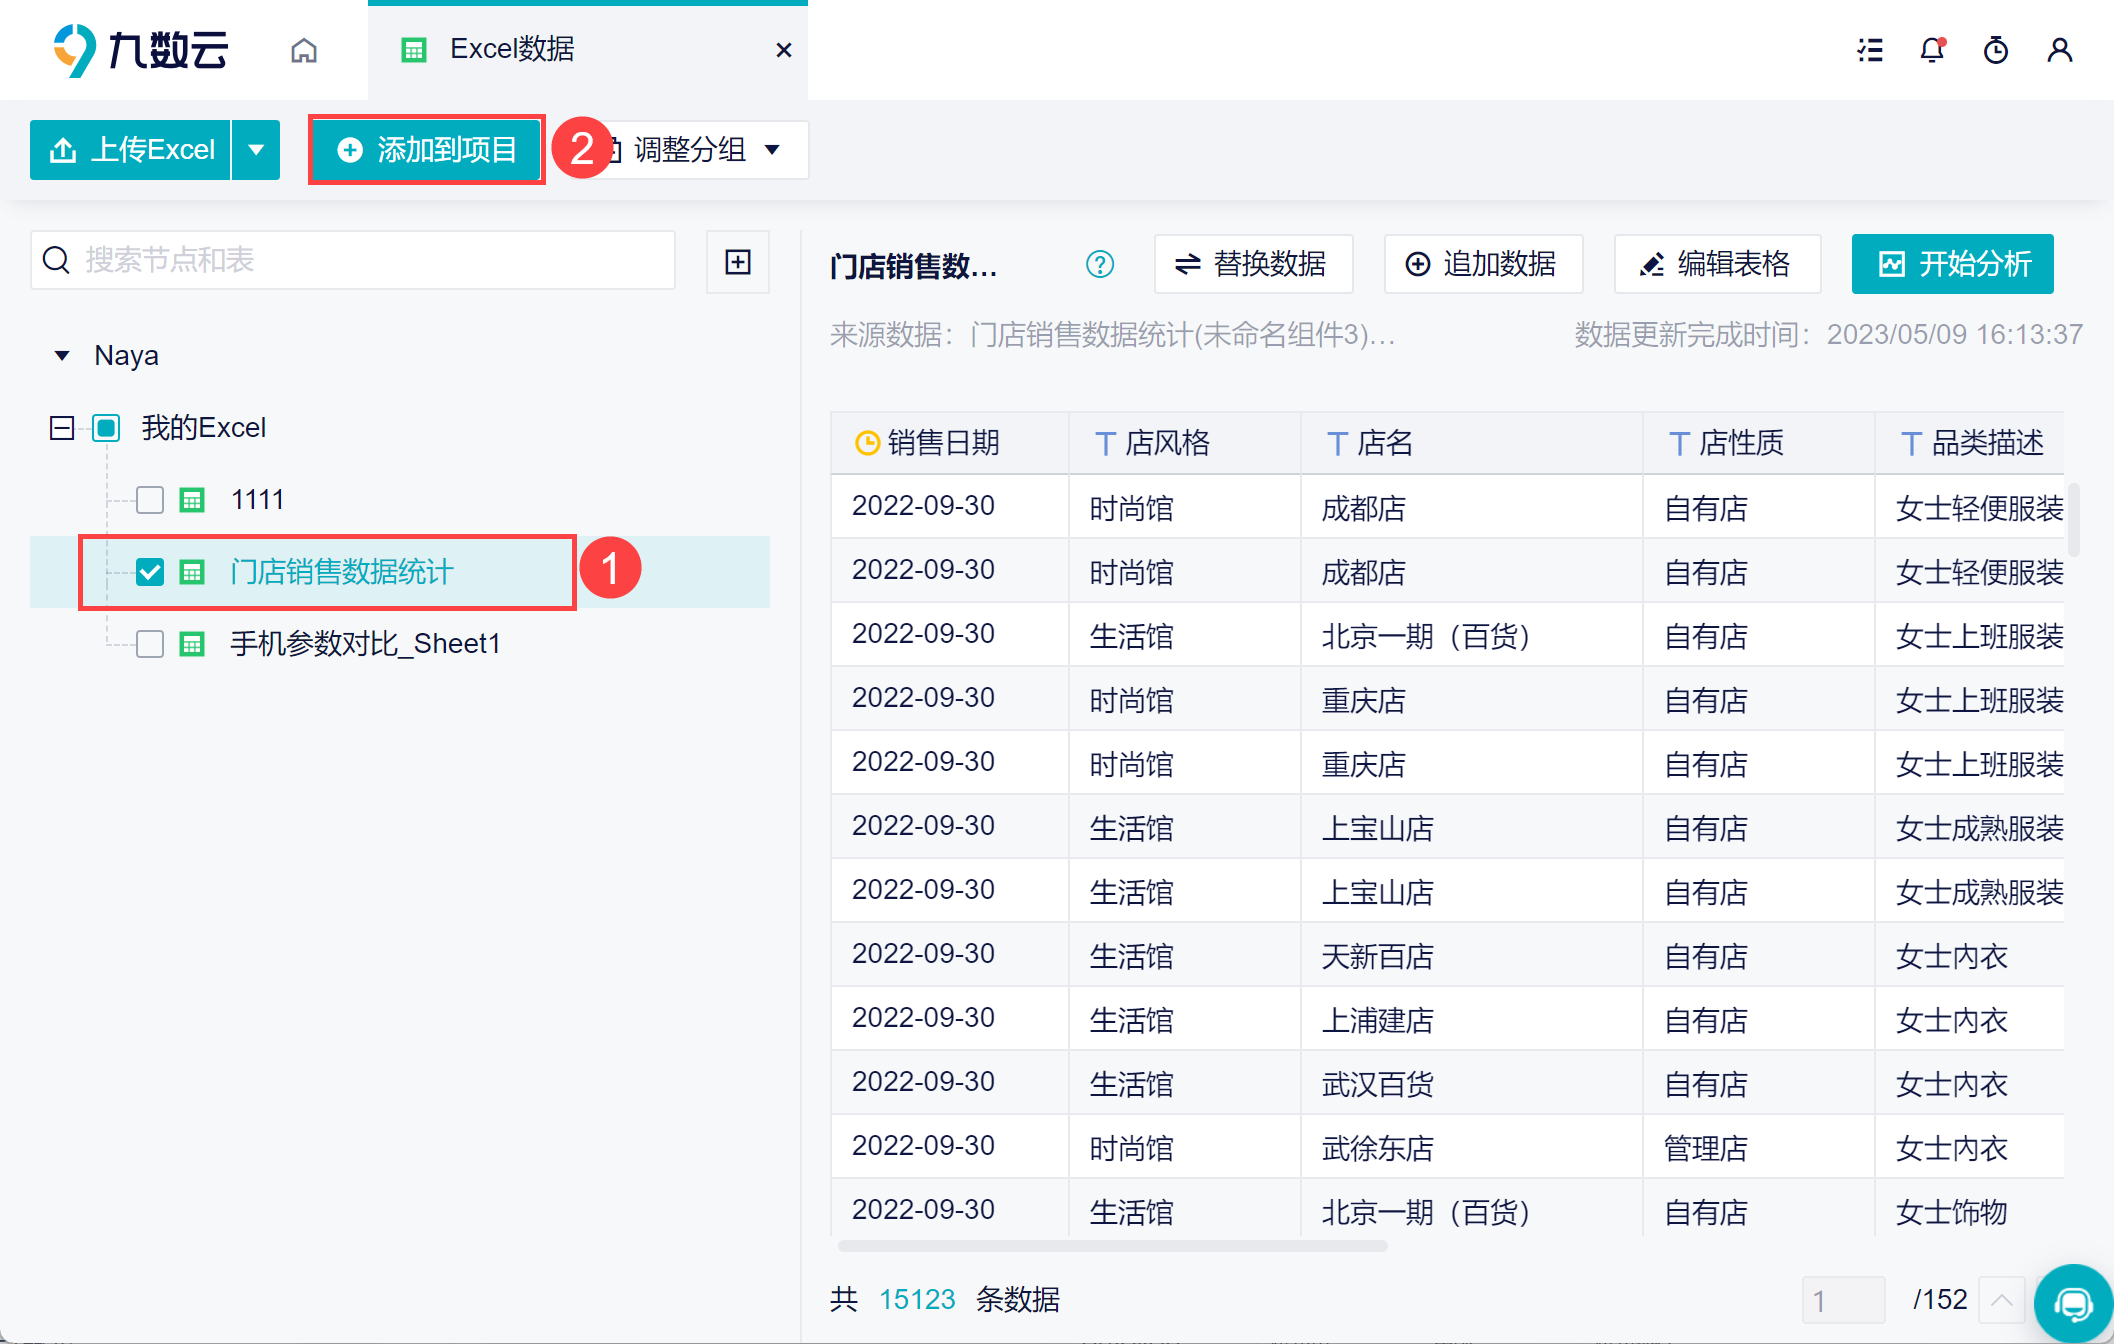Switch to the Excel数据 tab
This screenshot has height=1344, width=2114.
(512, 49)
